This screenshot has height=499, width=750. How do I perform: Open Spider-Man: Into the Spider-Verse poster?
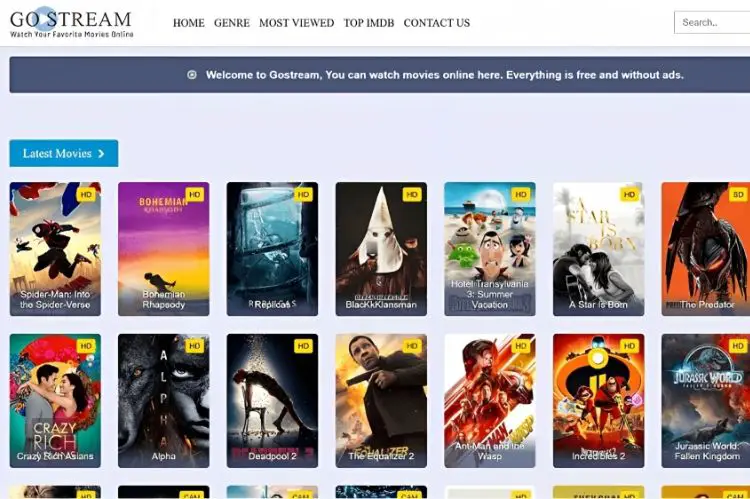click(x=55, y=249)
